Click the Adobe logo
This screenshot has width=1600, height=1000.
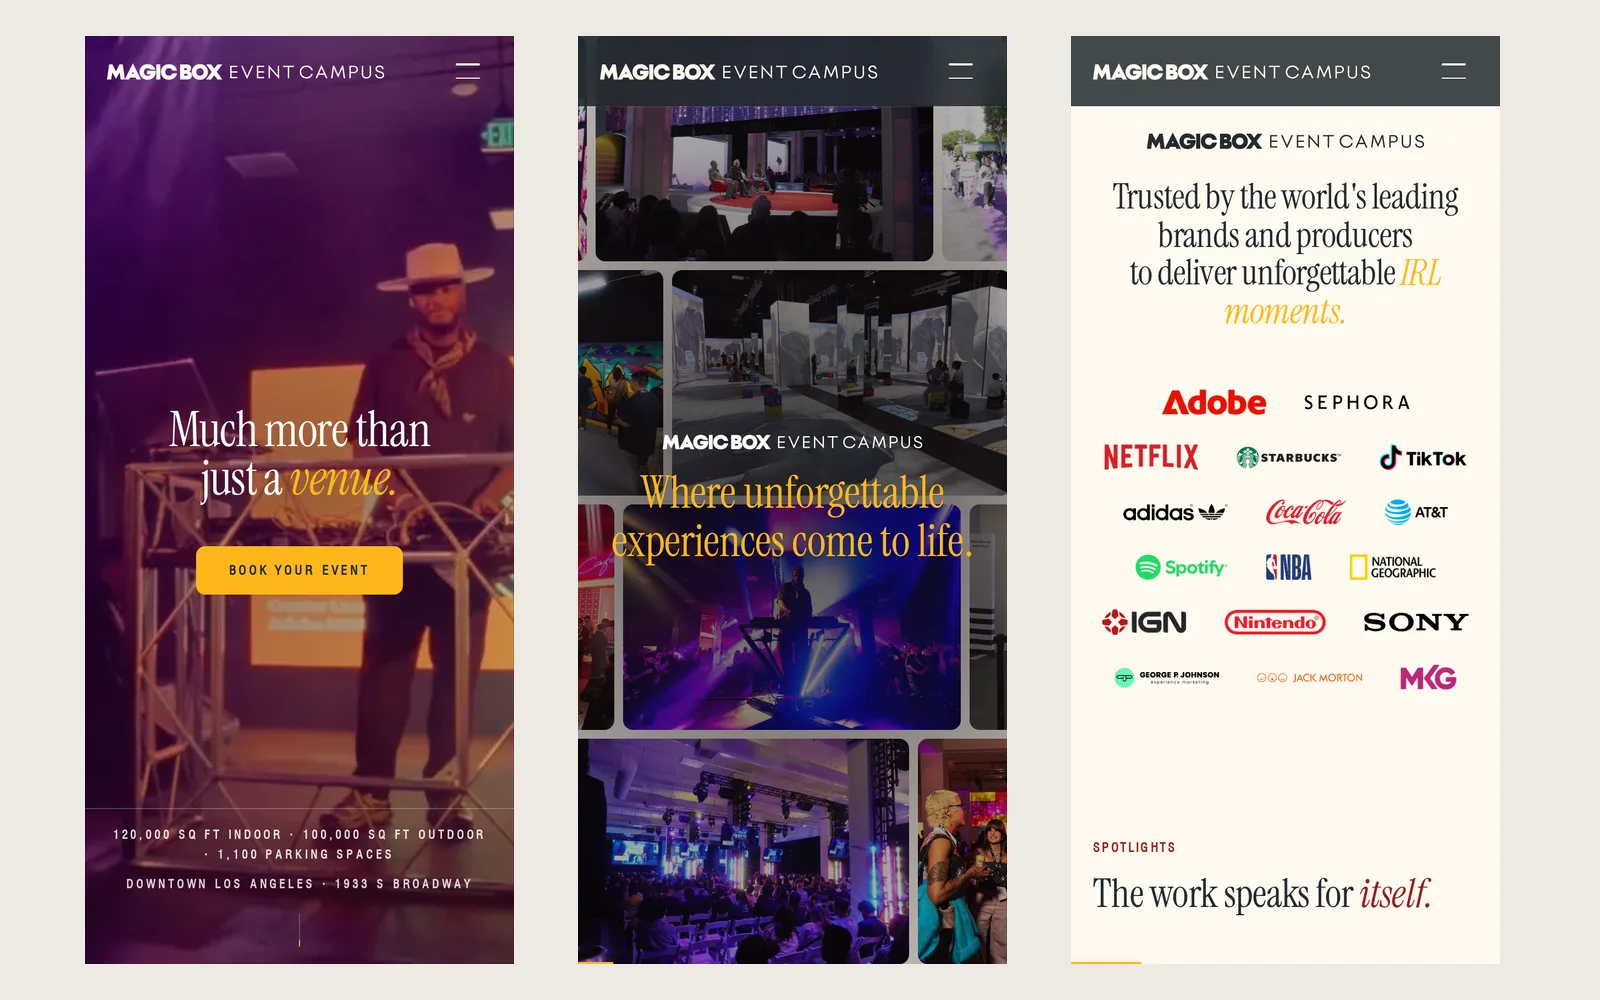coord(1214,402)
